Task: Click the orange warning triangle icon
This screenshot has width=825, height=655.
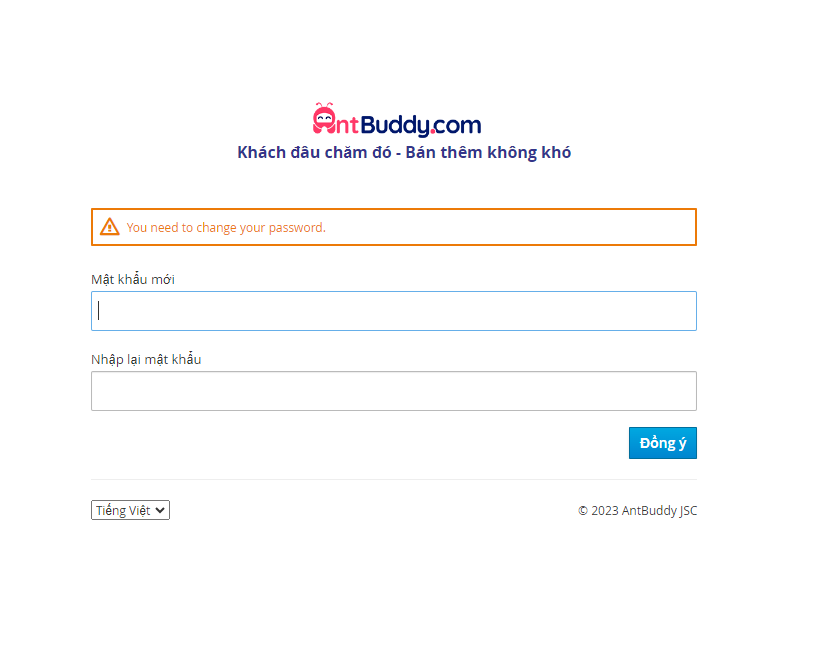Action: (109, 227)
